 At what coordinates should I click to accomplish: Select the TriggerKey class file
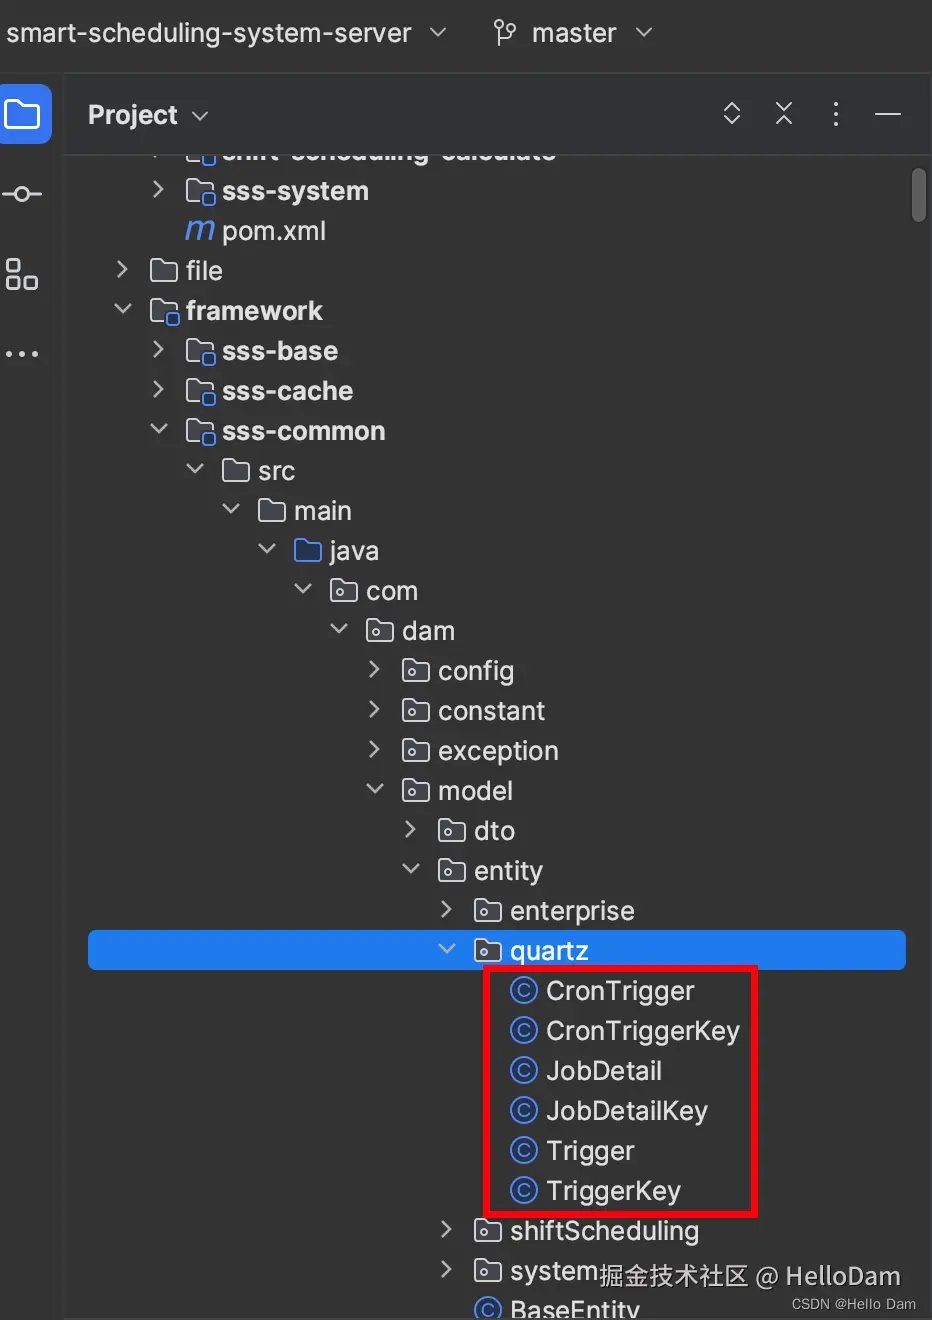click(613, 1191)
